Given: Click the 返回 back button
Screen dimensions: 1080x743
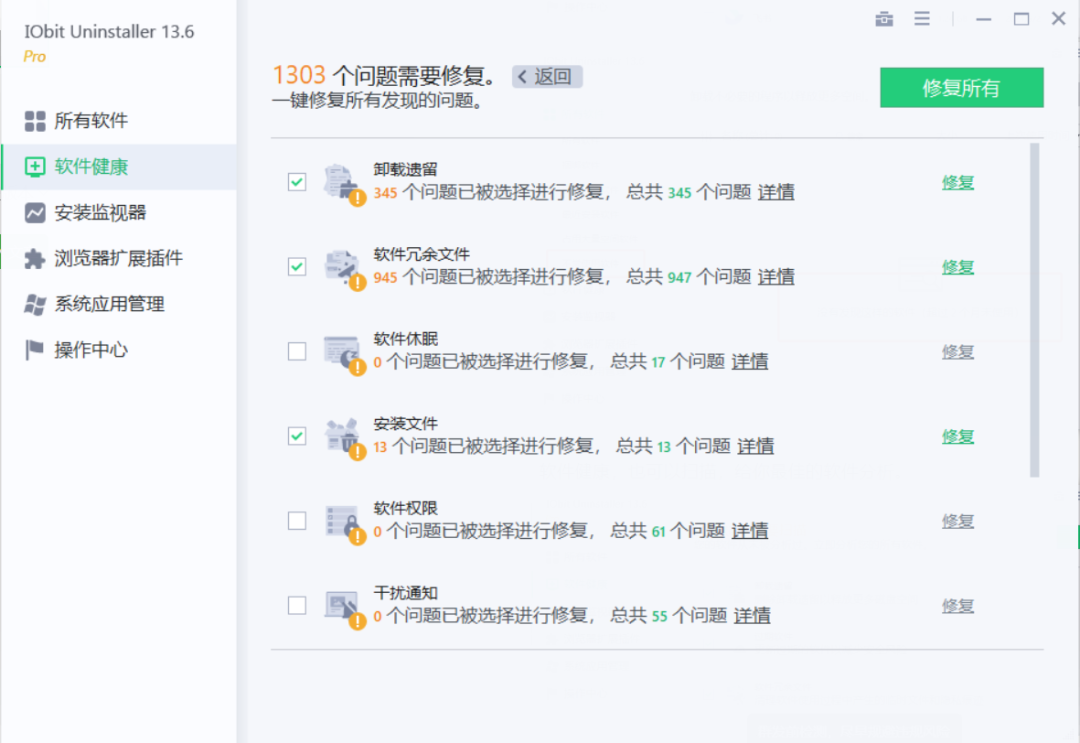Looking at the screenshot, I should 546,76.
